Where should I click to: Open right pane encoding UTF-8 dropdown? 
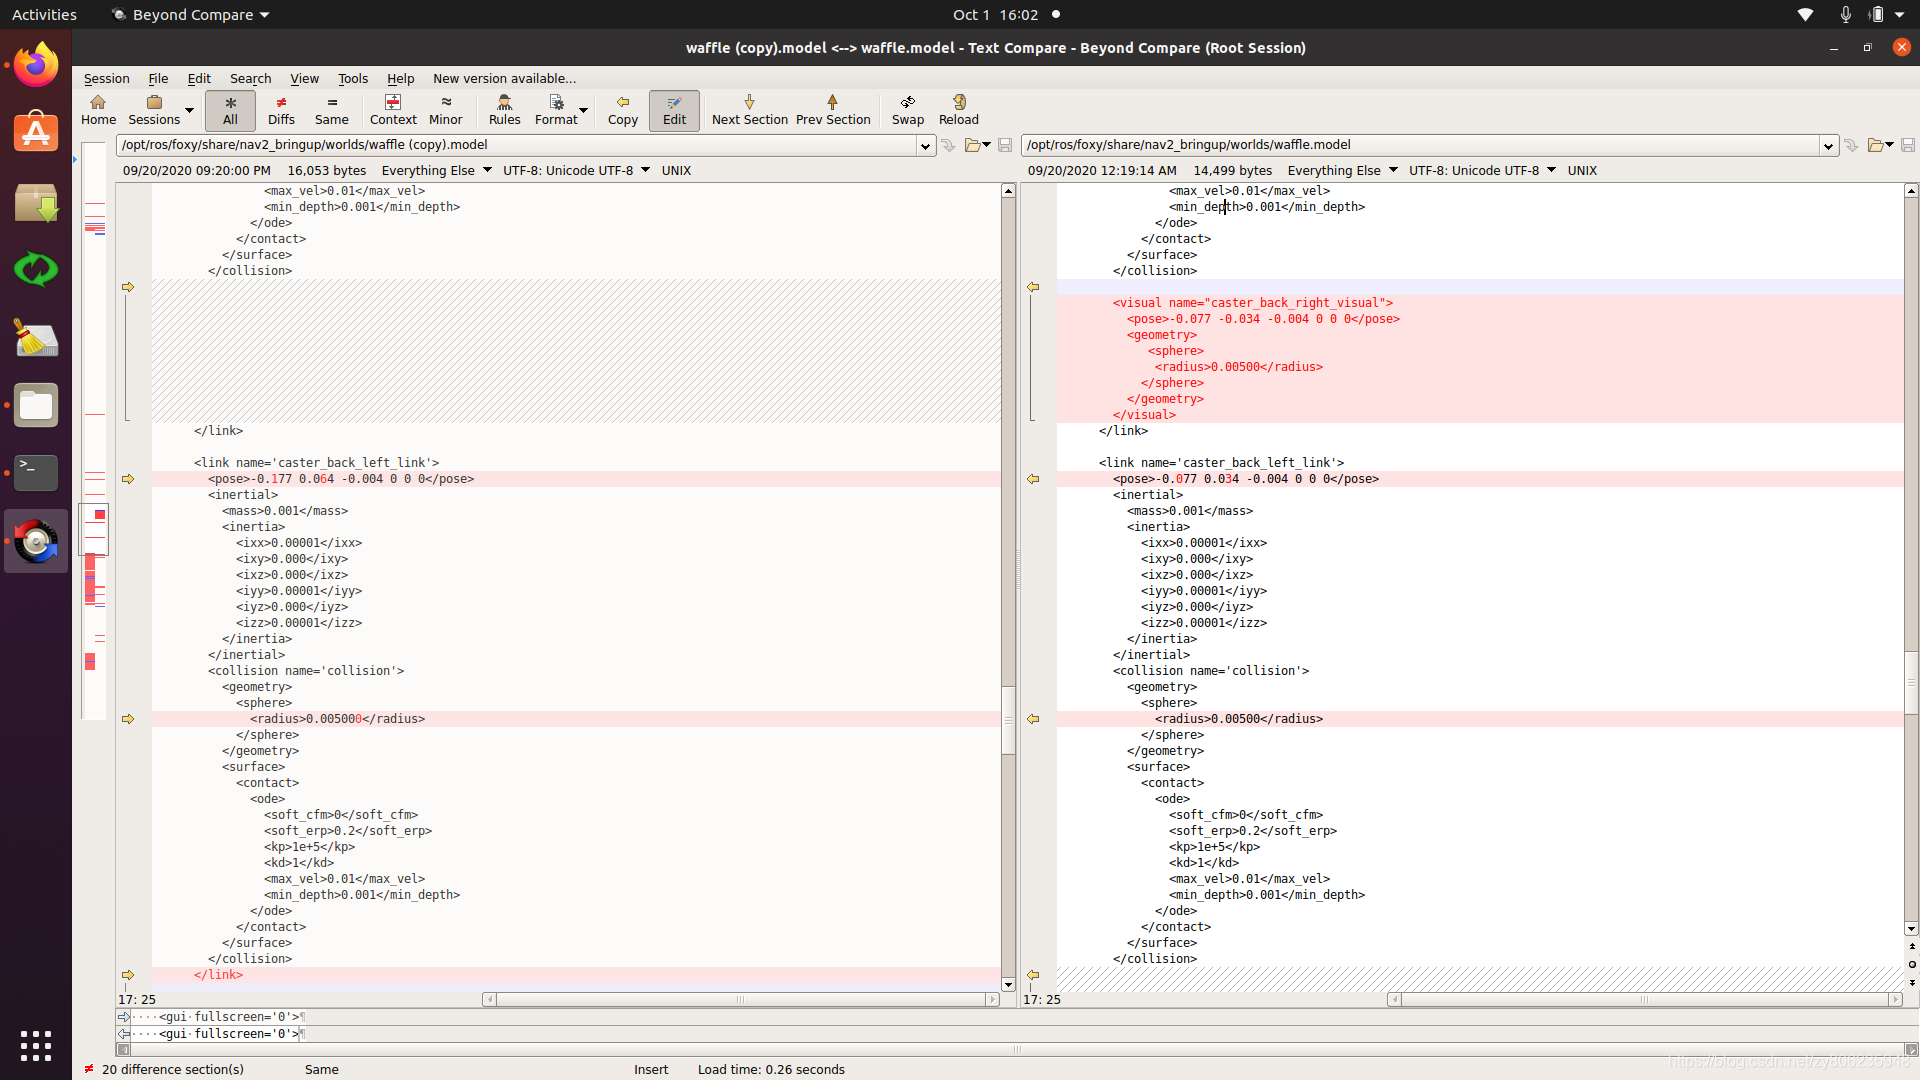[x=1551, y=170]
